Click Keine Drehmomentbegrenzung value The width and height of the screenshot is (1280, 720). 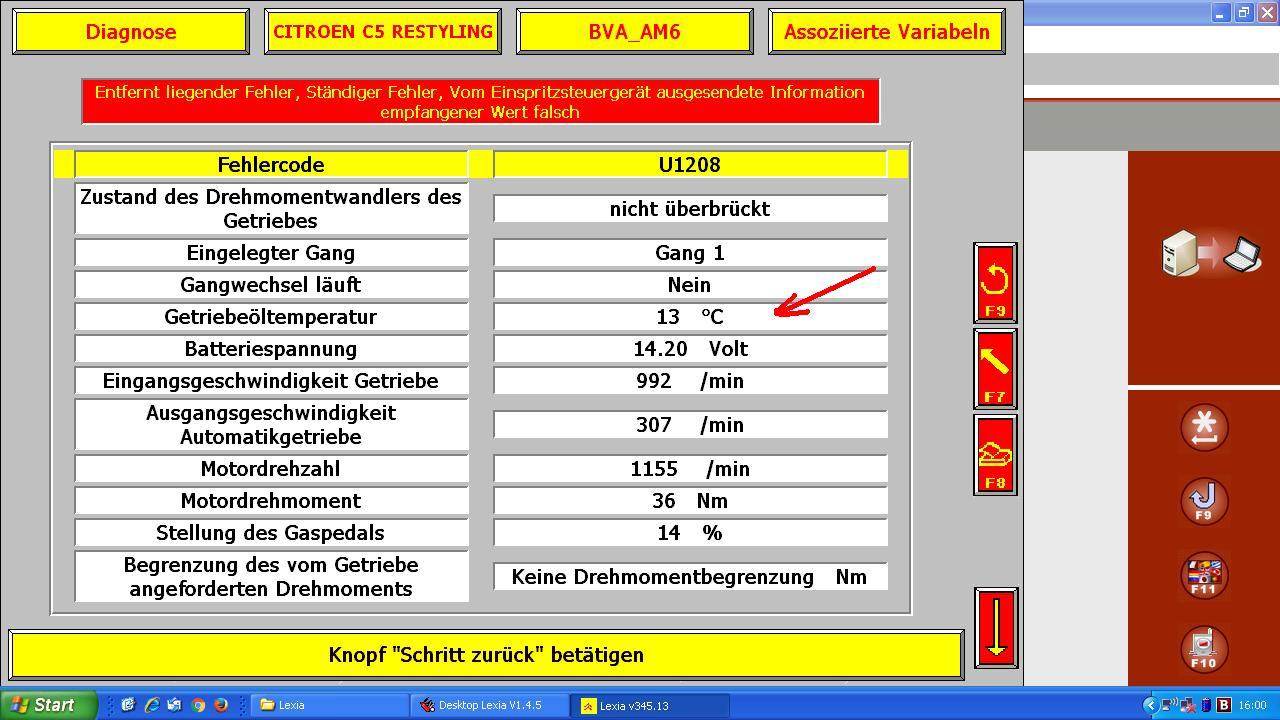(x=690, y=577)
